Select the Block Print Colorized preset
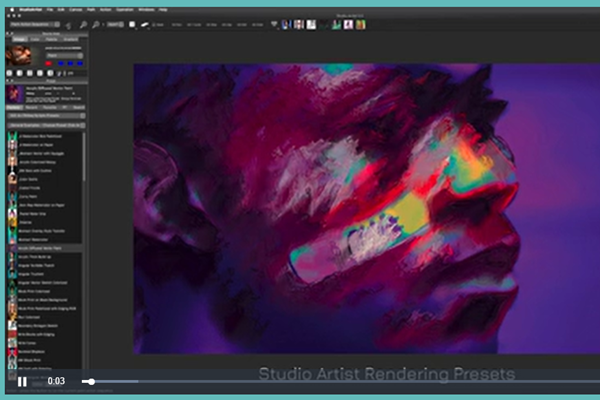The image size is (600, 400). coord(45,291)
